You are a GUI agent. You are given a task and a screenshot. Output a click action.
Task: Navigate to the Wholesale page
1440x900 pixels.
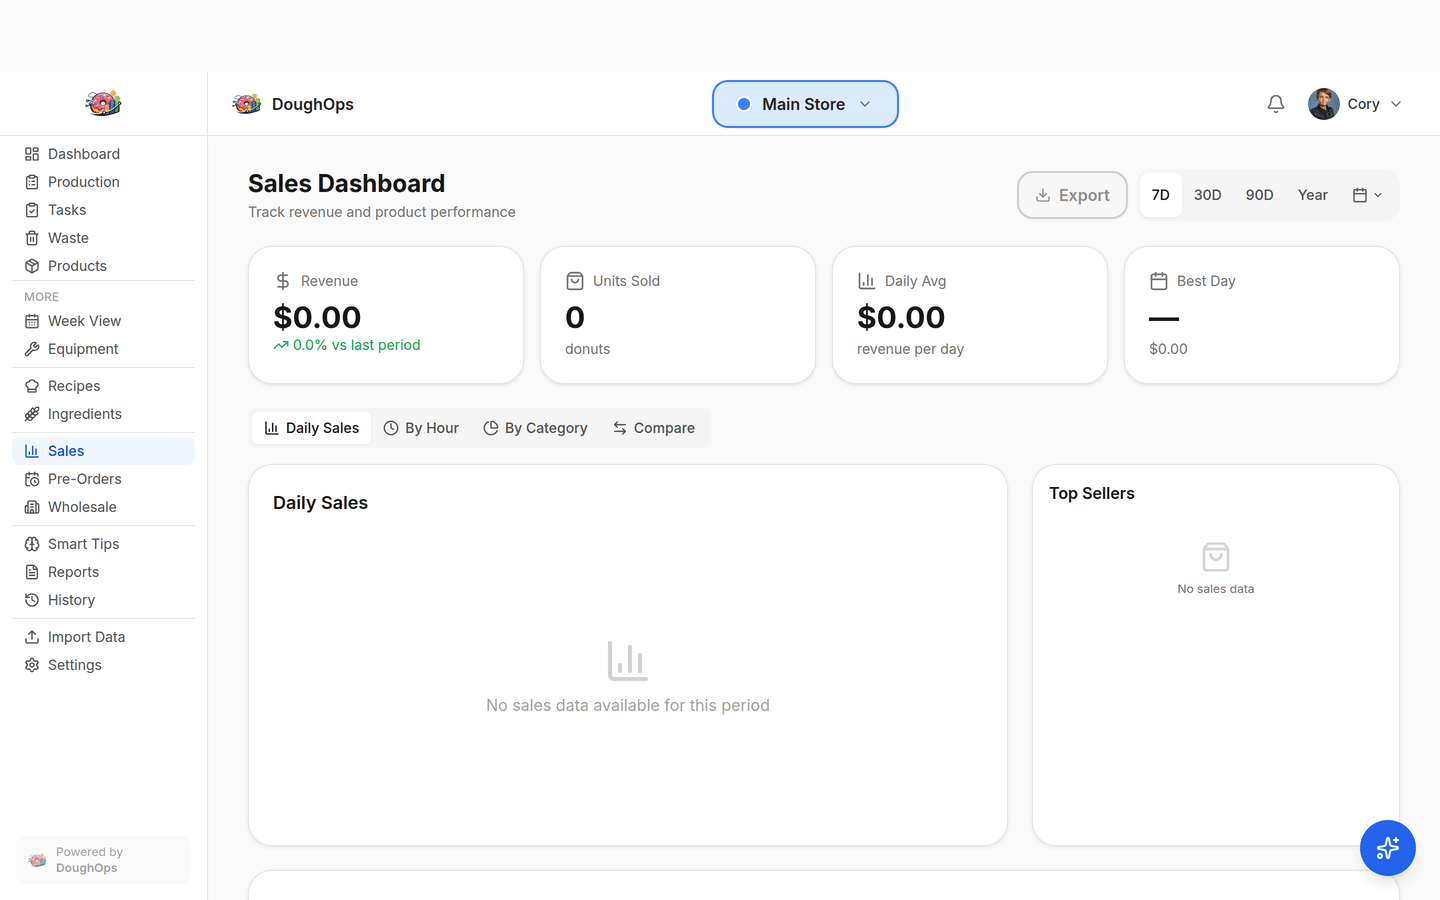point(83,507)
